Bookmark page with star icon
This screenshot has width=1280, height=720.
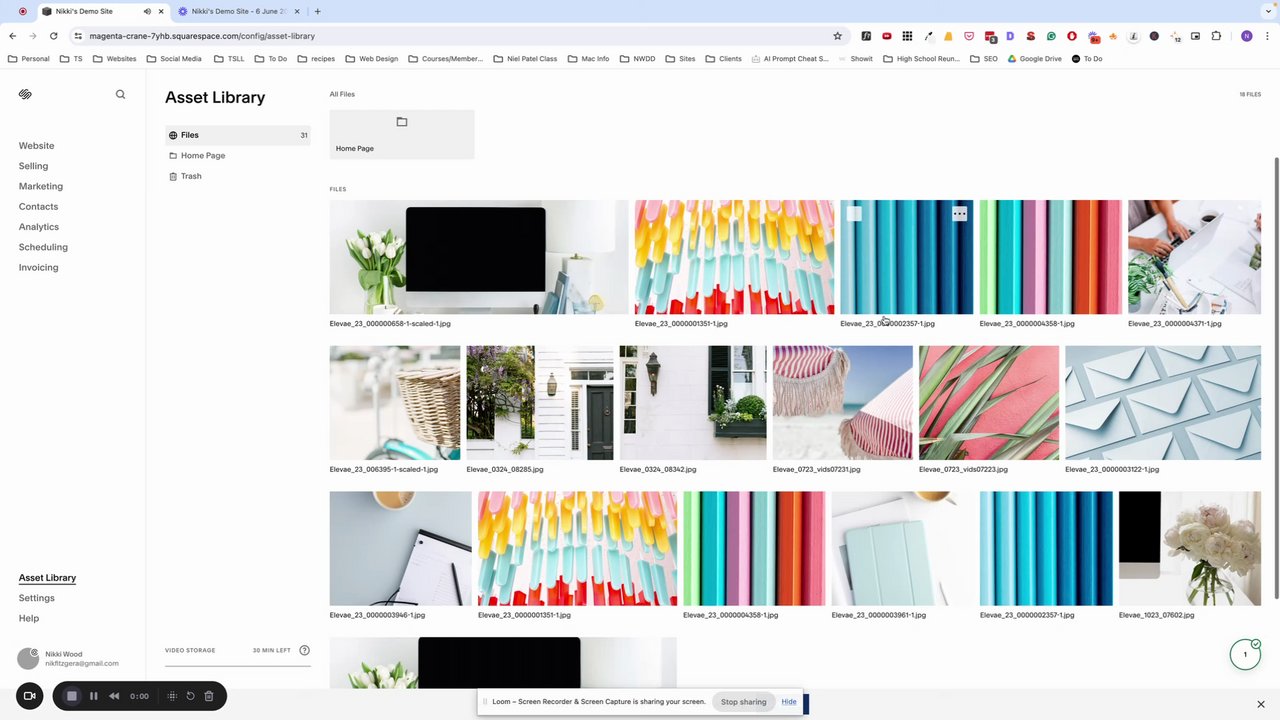(837, 36)
